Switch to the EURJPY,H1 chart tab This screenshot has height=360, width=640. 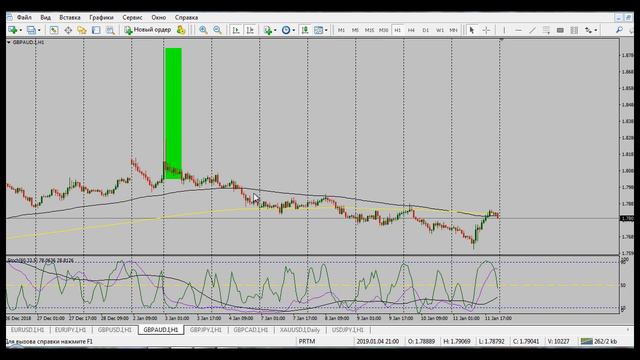70,330
